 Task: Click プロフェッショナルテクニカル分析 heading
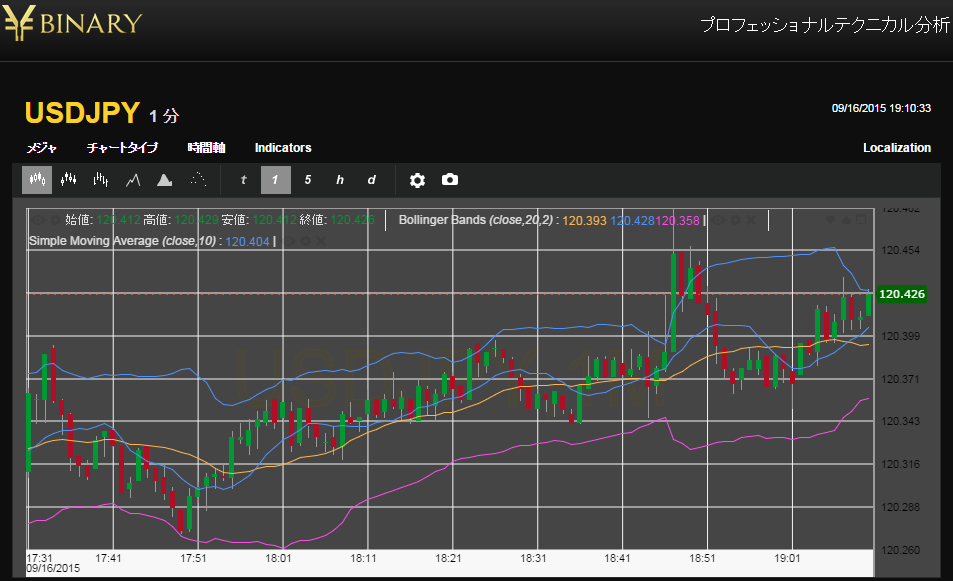(825, 25)
